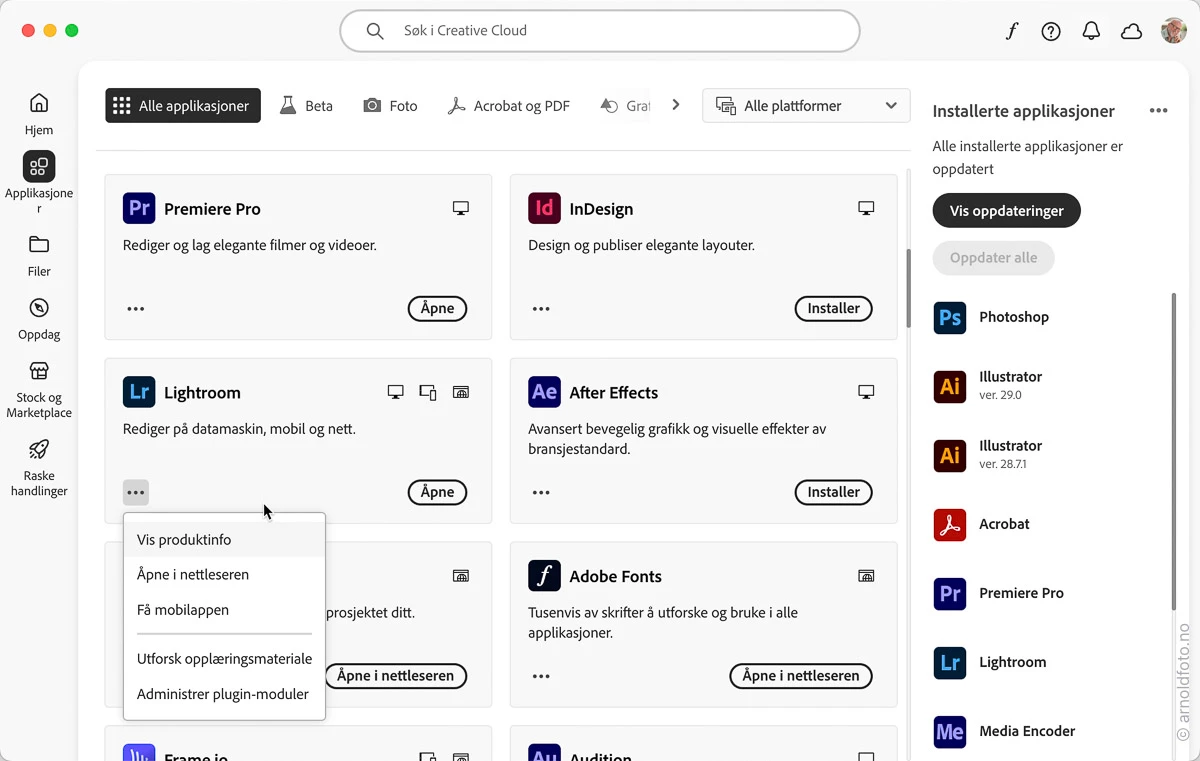Click Installer button for InDesign
The height and width of the screenshot is (761, 1200).
(x=834, y=308)
